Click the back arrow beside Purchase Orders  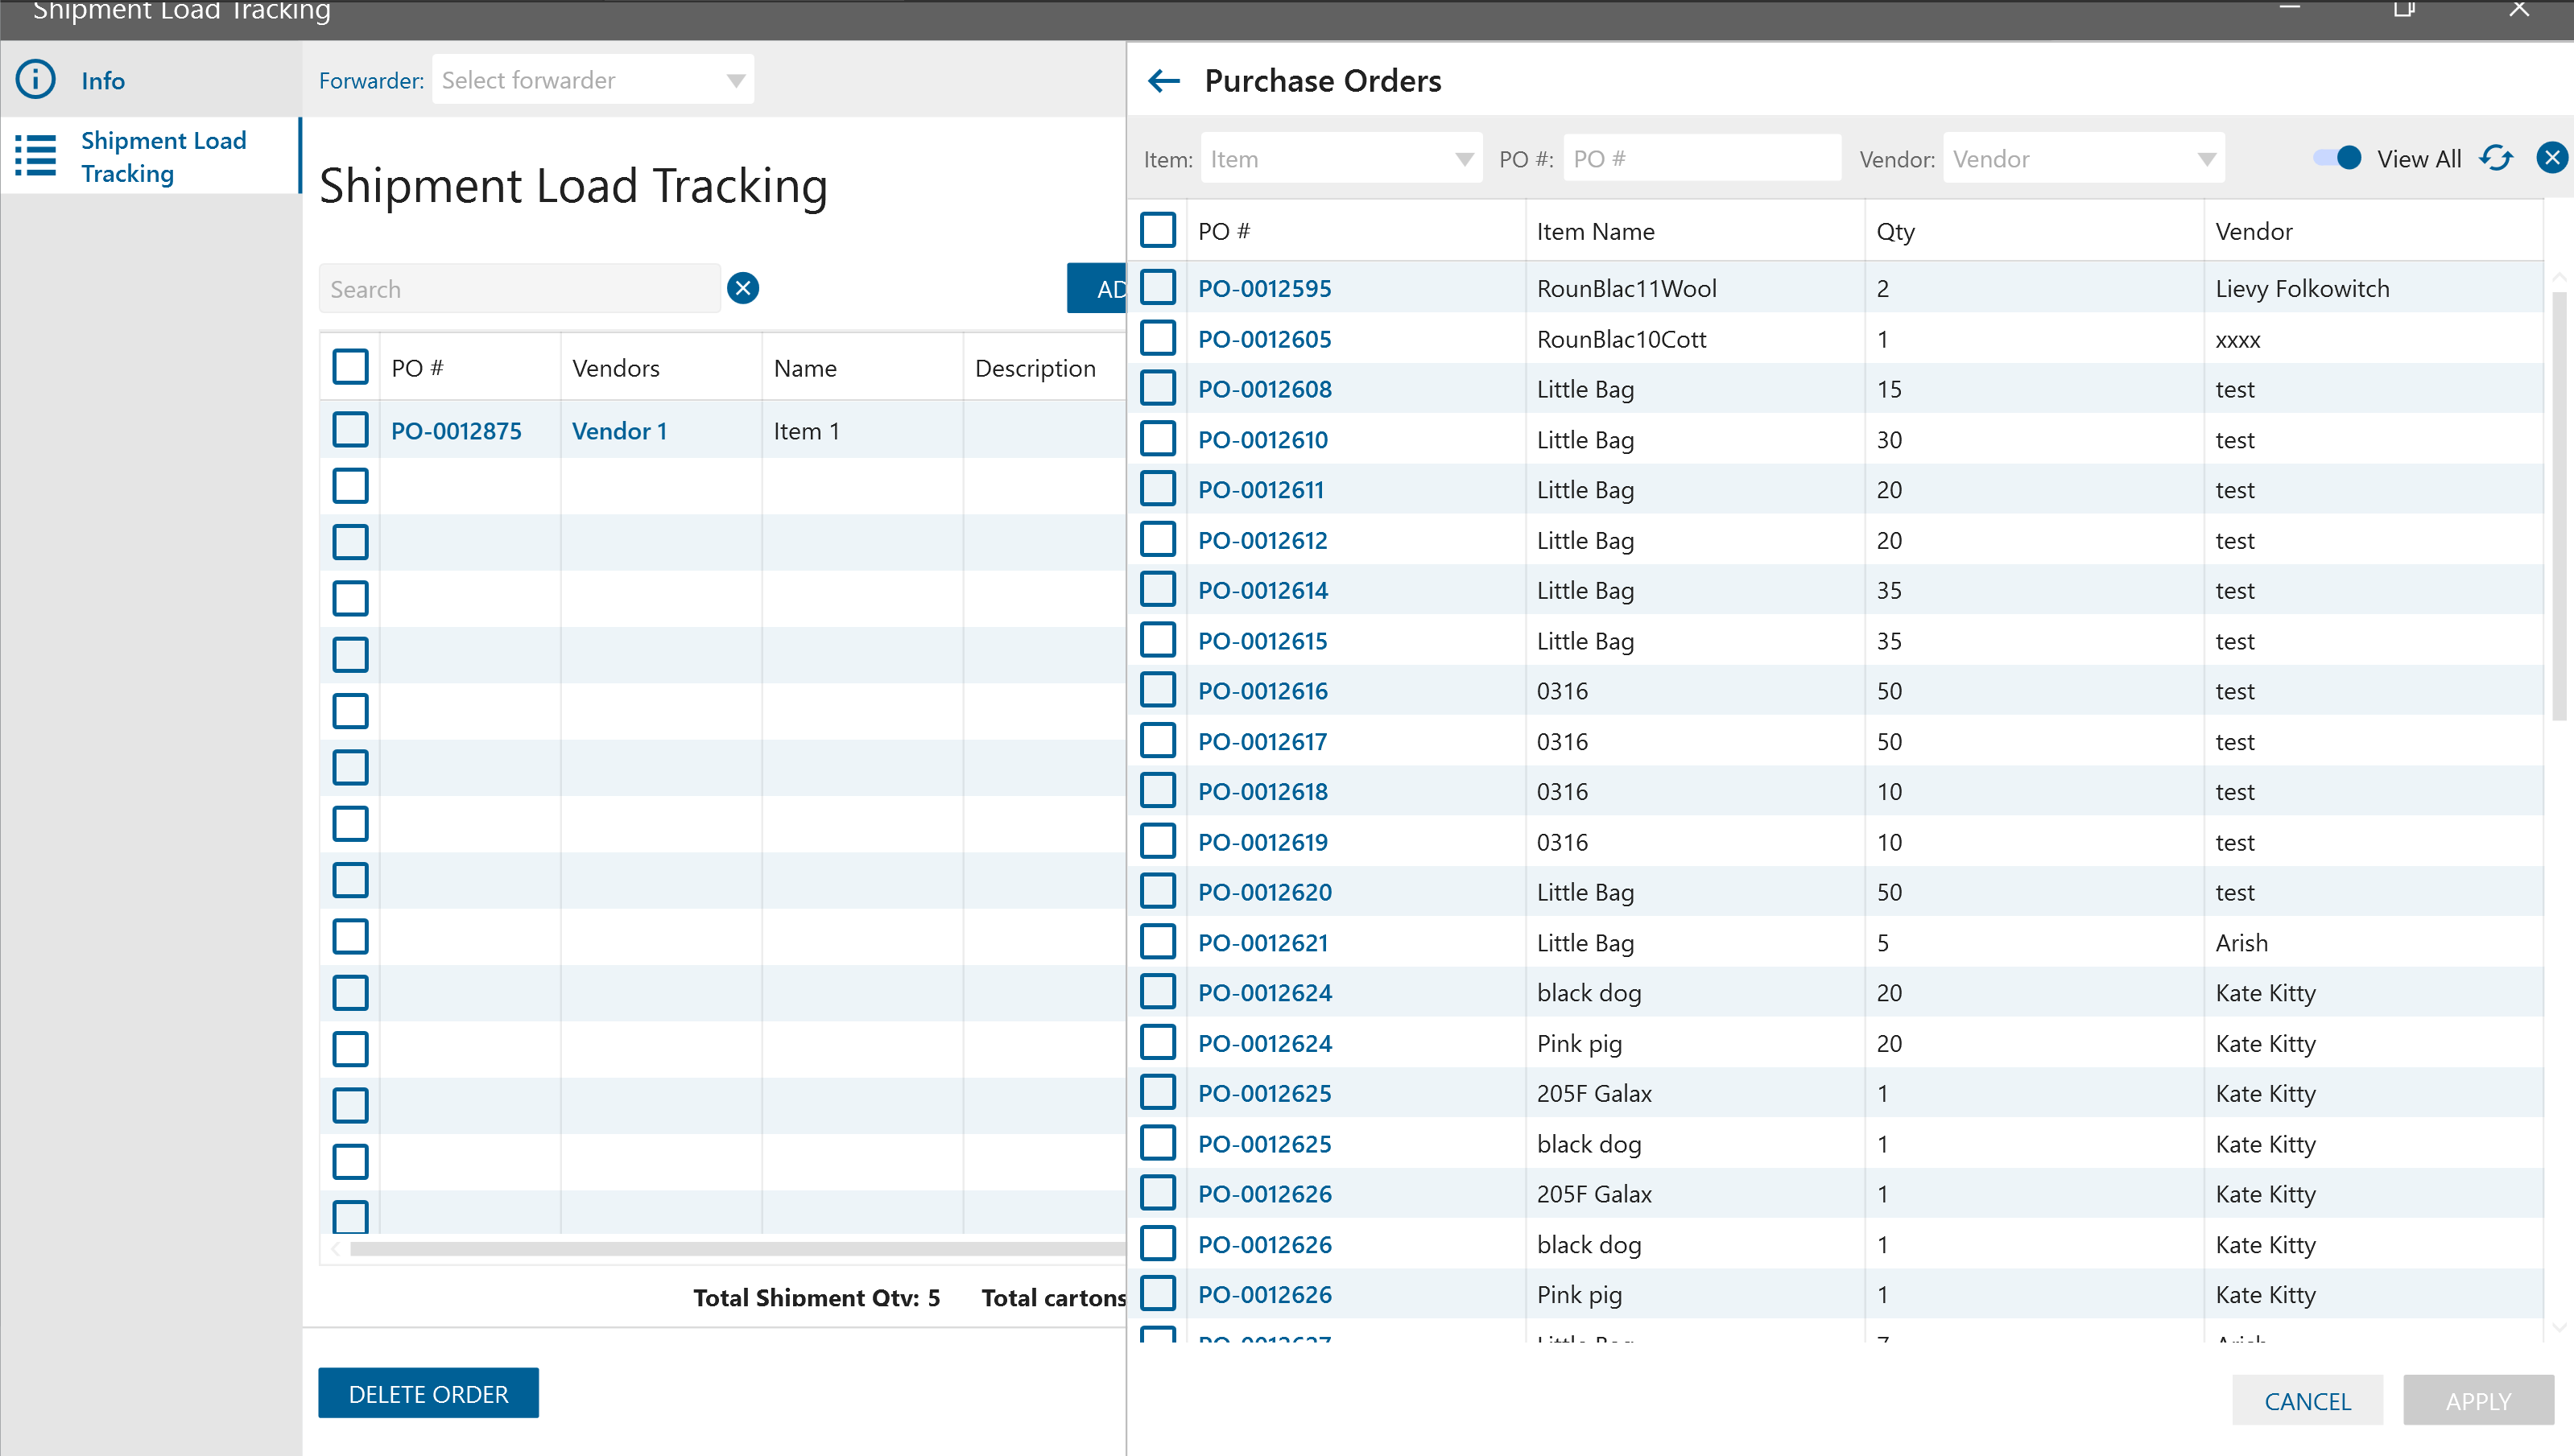coord(1163,81)
